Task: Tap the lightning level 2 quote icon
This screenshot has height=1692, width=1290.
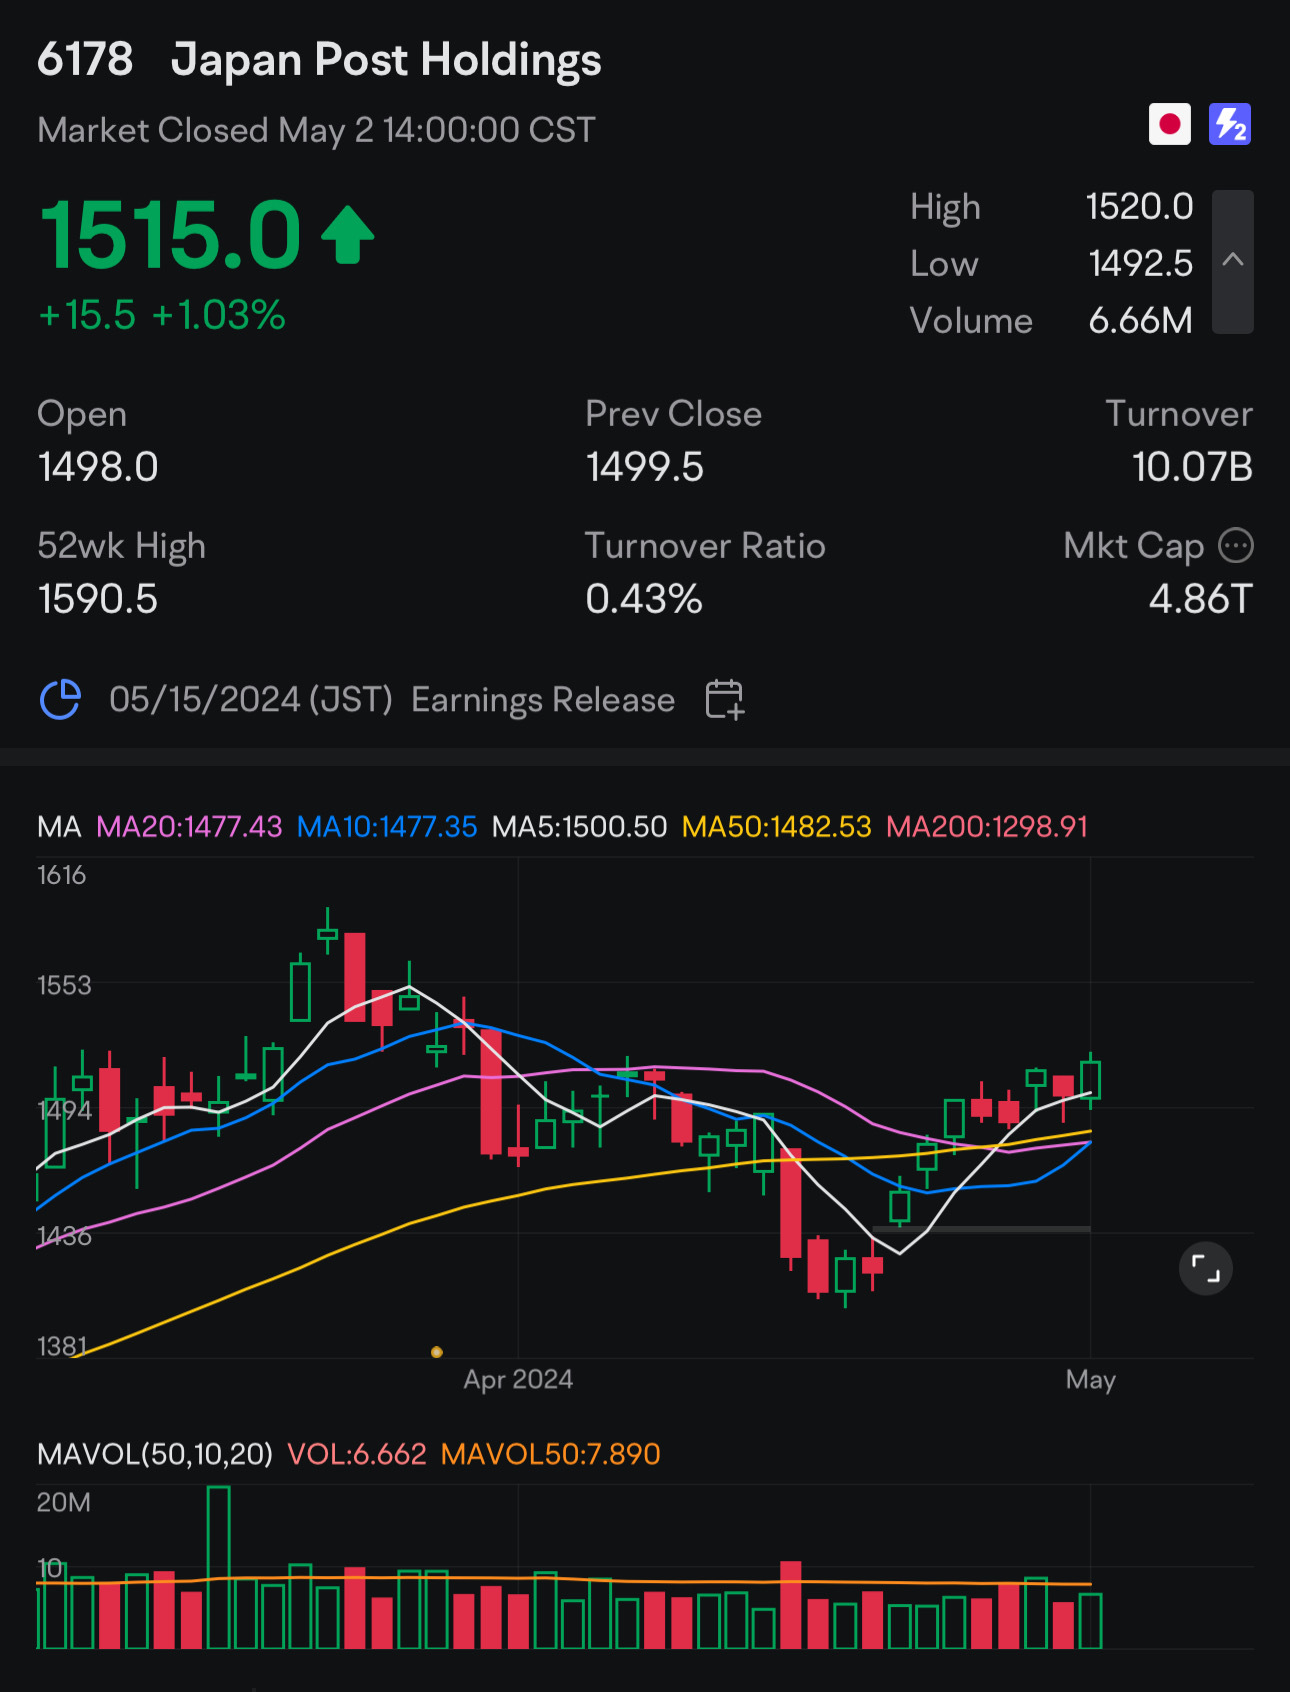Action: coord(1230,125)
